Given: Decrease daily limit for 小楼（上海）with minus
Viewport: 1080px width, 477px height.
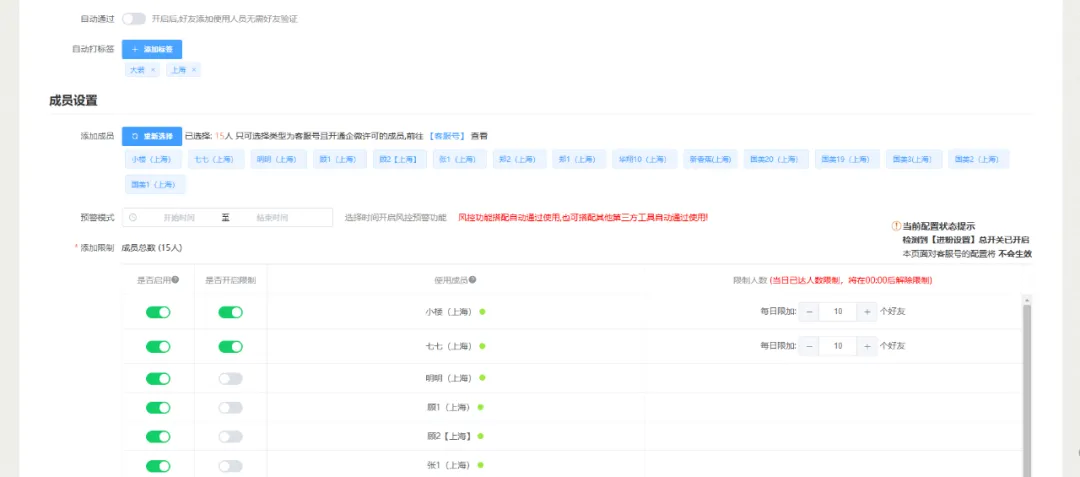Looking at the screenshot, I should [x=809, y=312].
